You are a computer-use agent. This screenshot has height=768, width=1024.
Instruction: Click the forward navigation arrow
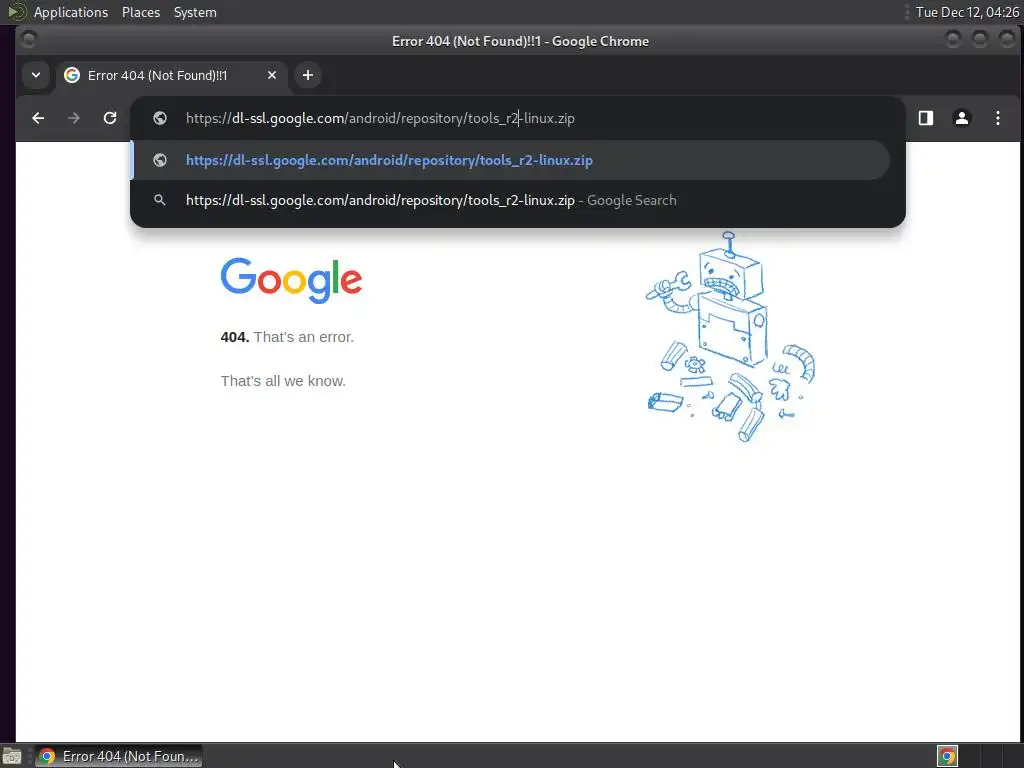(74, 118)
